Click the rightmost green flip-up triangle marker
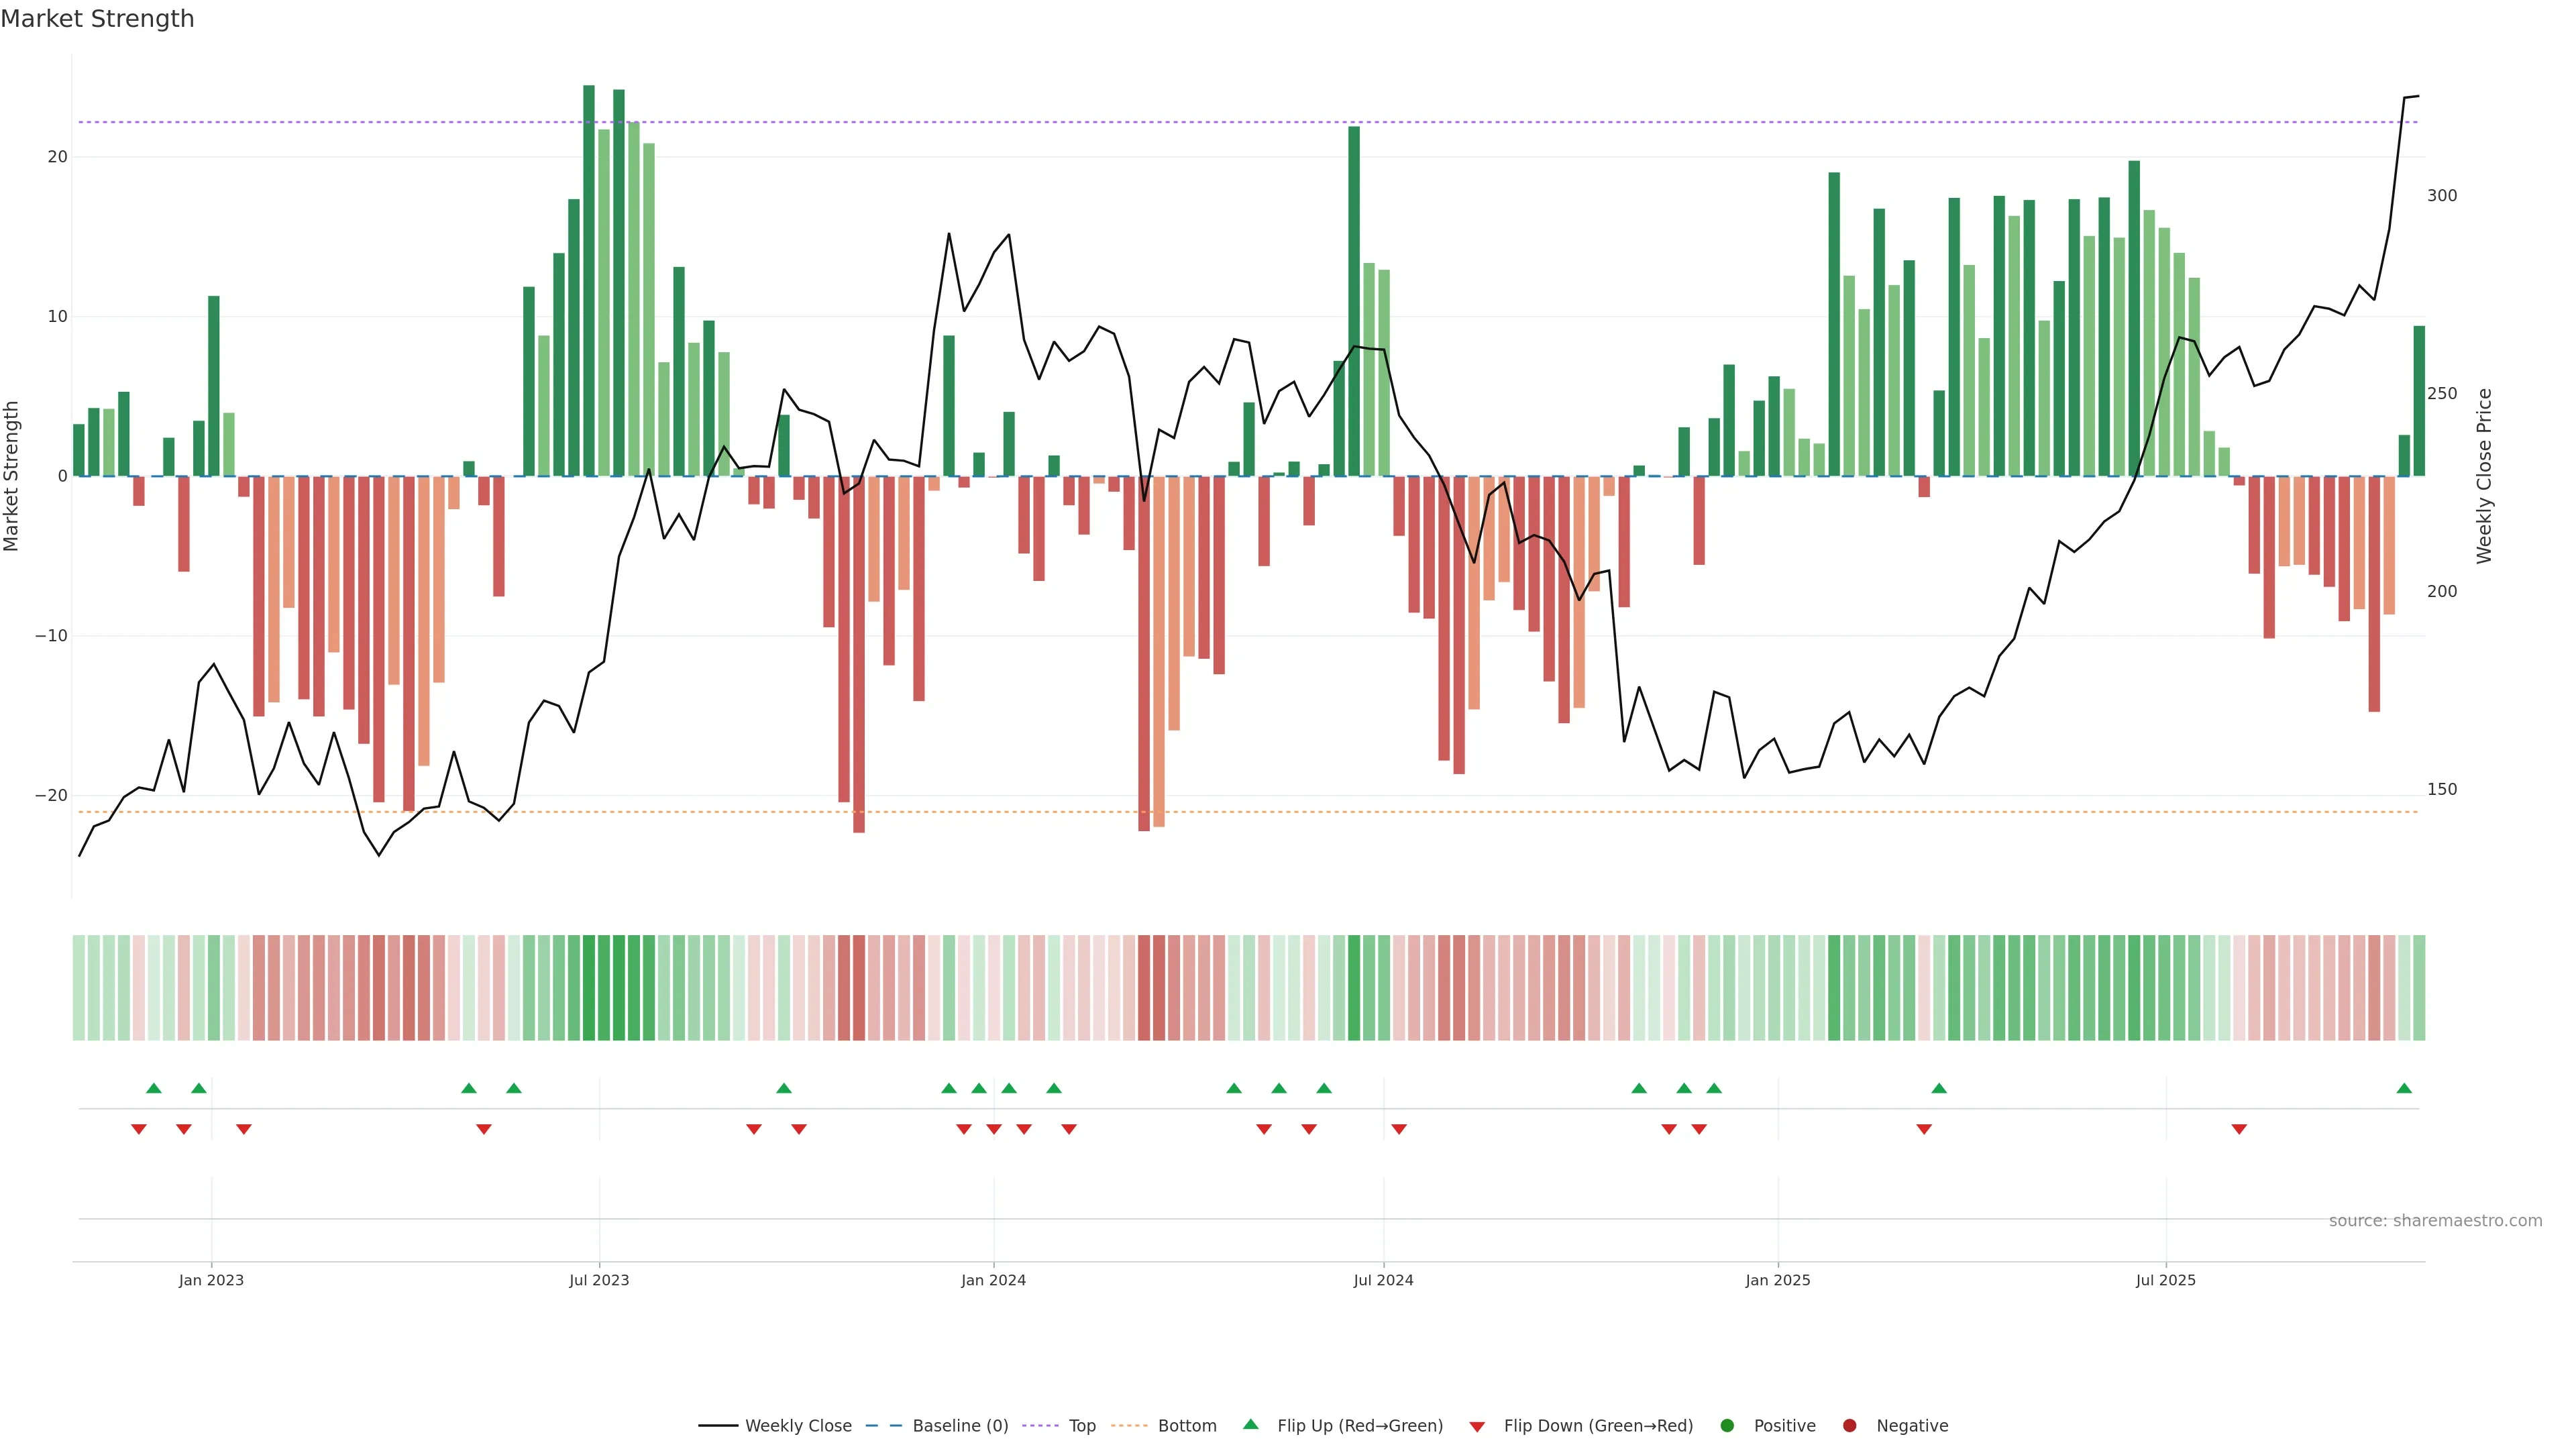The height and width of the screenshot is (1449, 2576). (2404, 1088)
